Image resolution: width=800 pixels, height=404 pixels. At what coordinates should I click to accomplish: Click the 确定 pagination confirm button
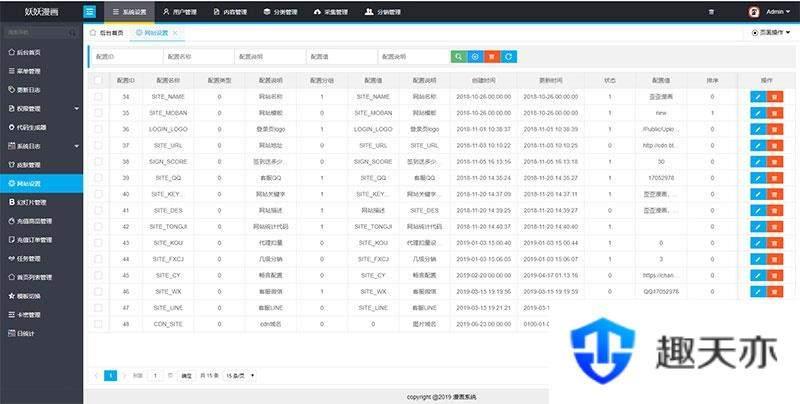tap(186, 376)
